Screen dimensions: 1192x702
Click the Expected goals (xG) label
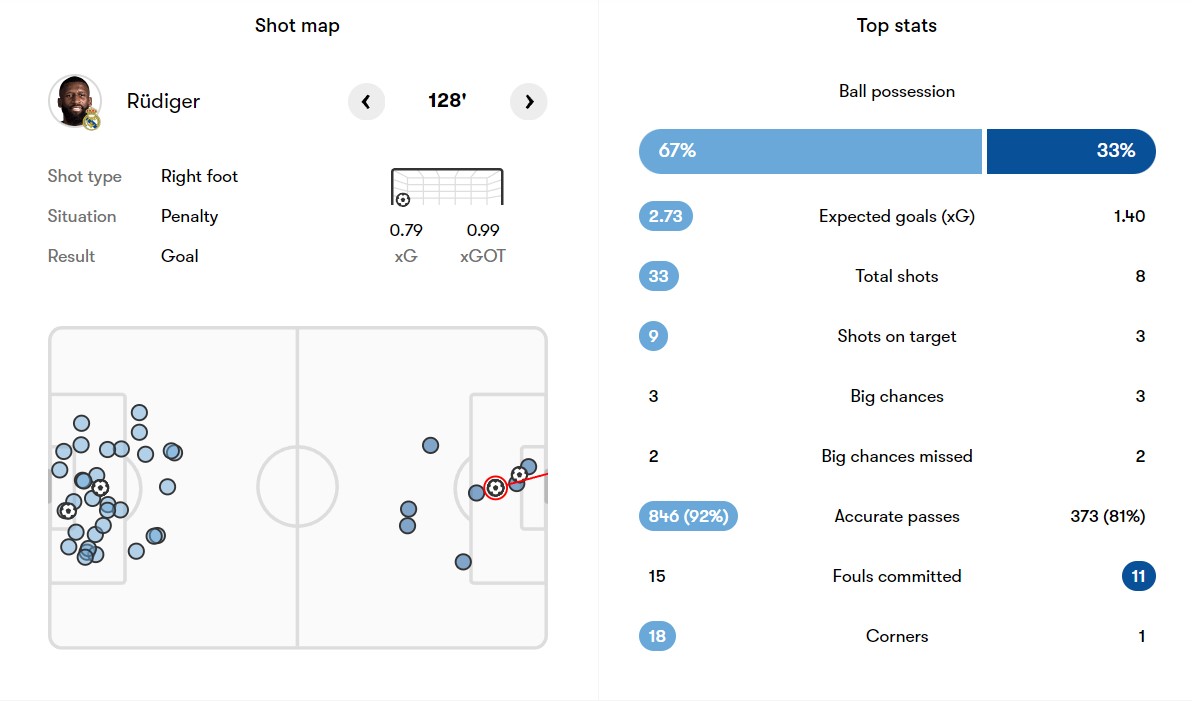(x=897, y=217)
